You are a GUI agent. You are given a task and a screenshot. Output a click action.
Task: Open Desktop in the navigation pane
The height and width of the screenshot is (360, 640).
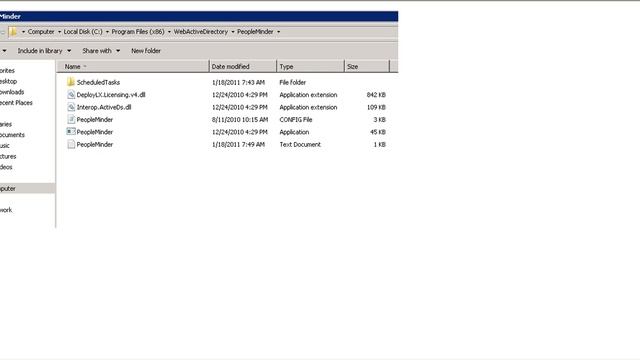pos(8,81)
